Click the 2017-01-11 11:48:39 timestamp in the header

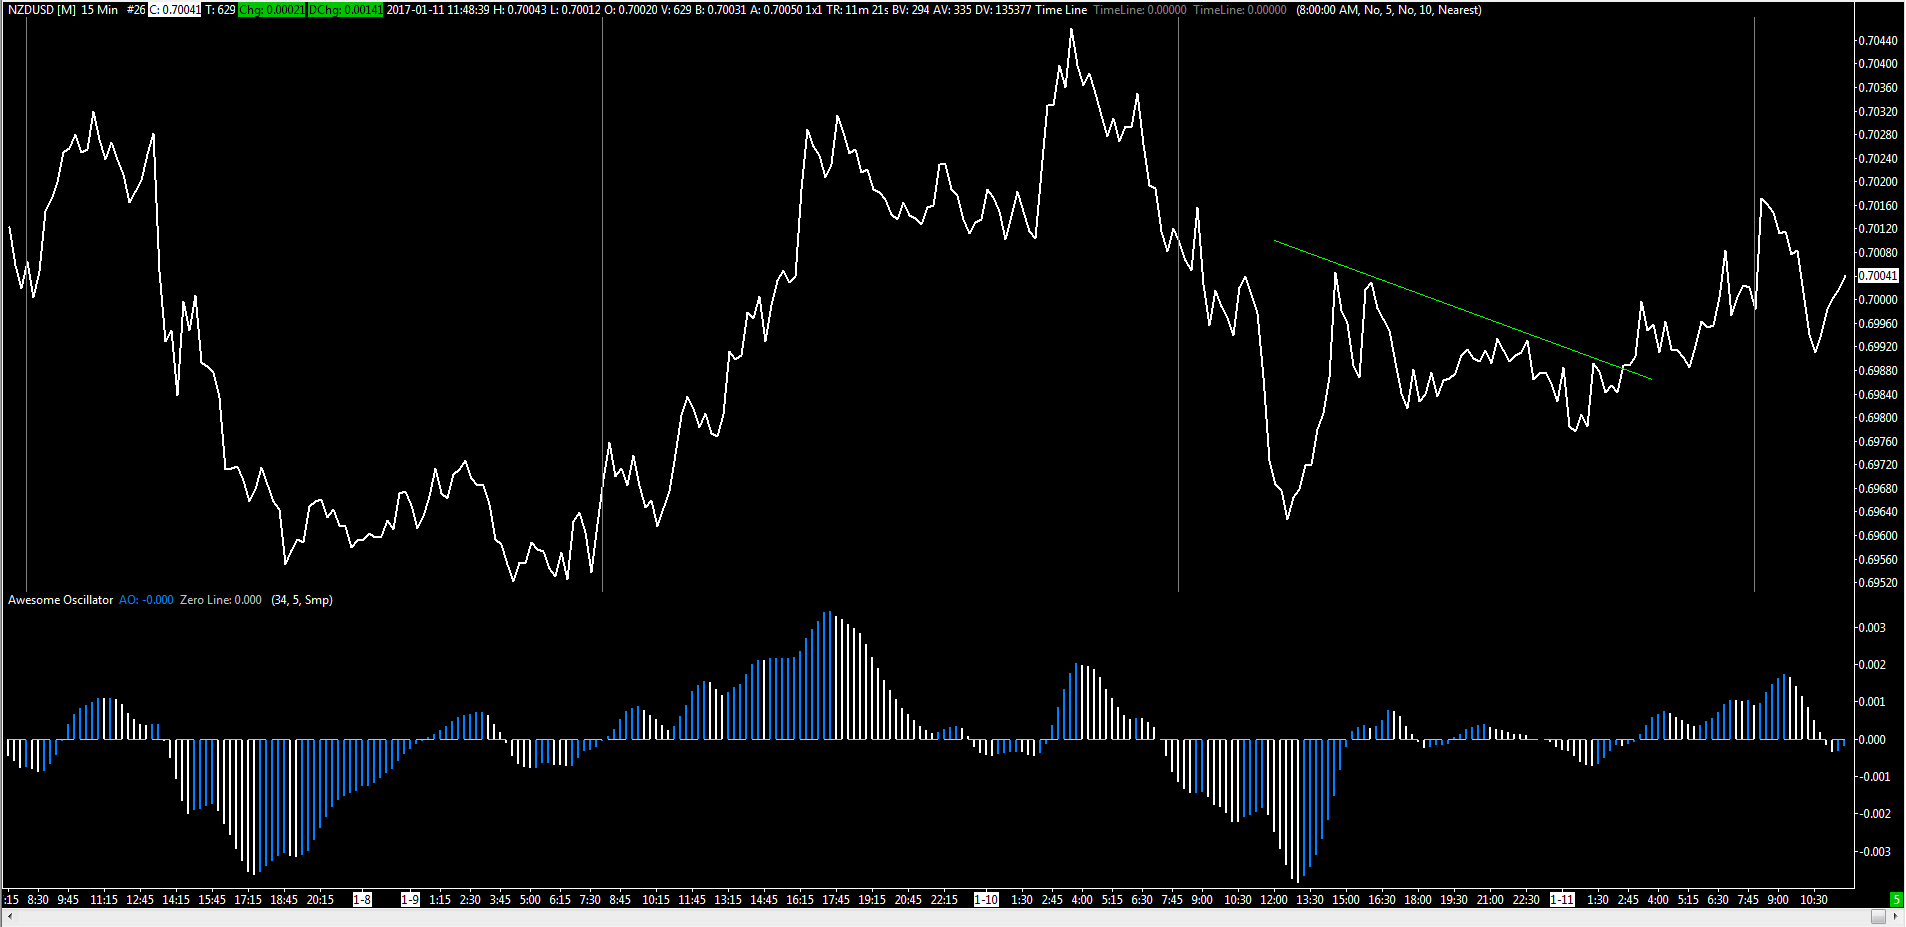[x=438, y=10]
